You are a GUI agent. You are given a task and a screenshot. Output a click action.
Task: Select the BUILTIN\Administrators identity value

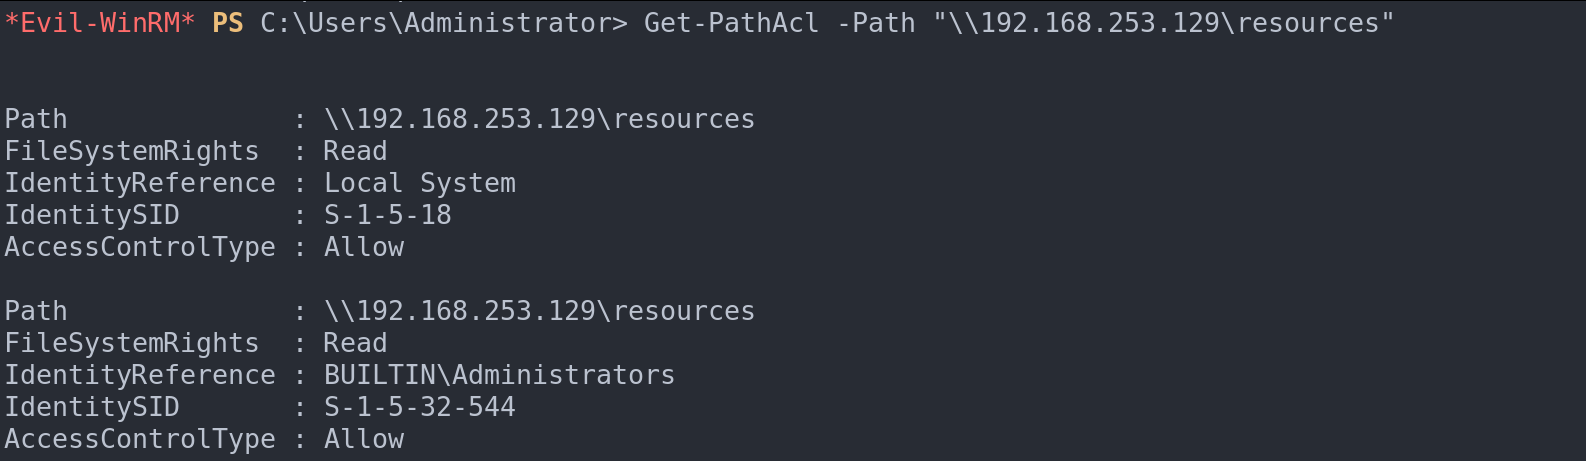pyautogui.click(x=499, y=375)
